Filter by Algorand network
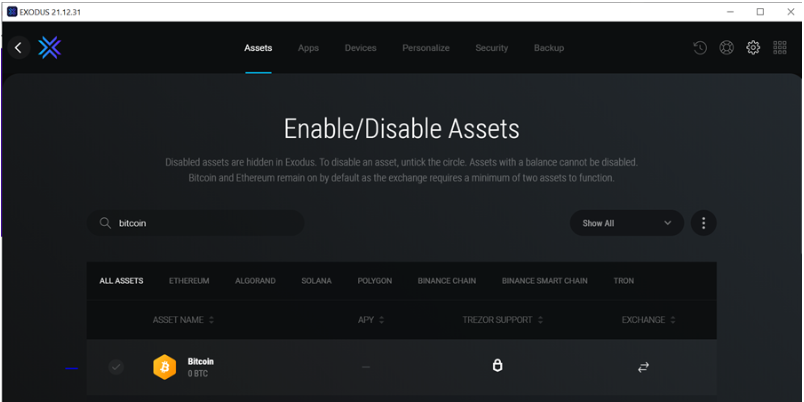The width and height of the screenshot is (804, 402). tap(255, 280)
